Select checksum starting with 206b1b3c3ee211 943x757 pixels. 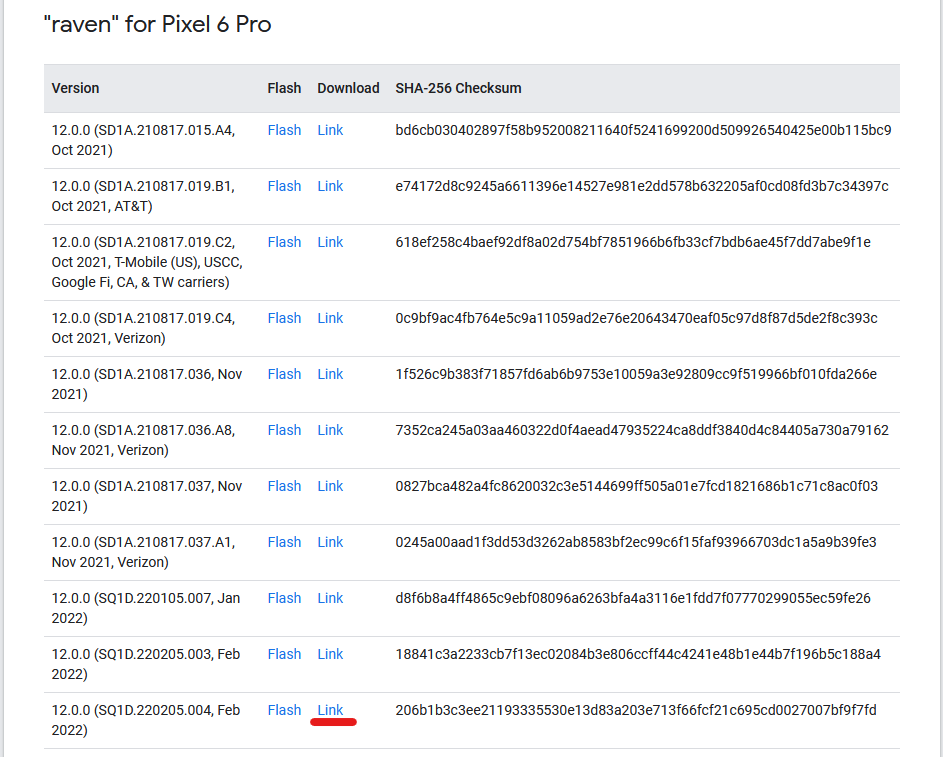point(636,709)
